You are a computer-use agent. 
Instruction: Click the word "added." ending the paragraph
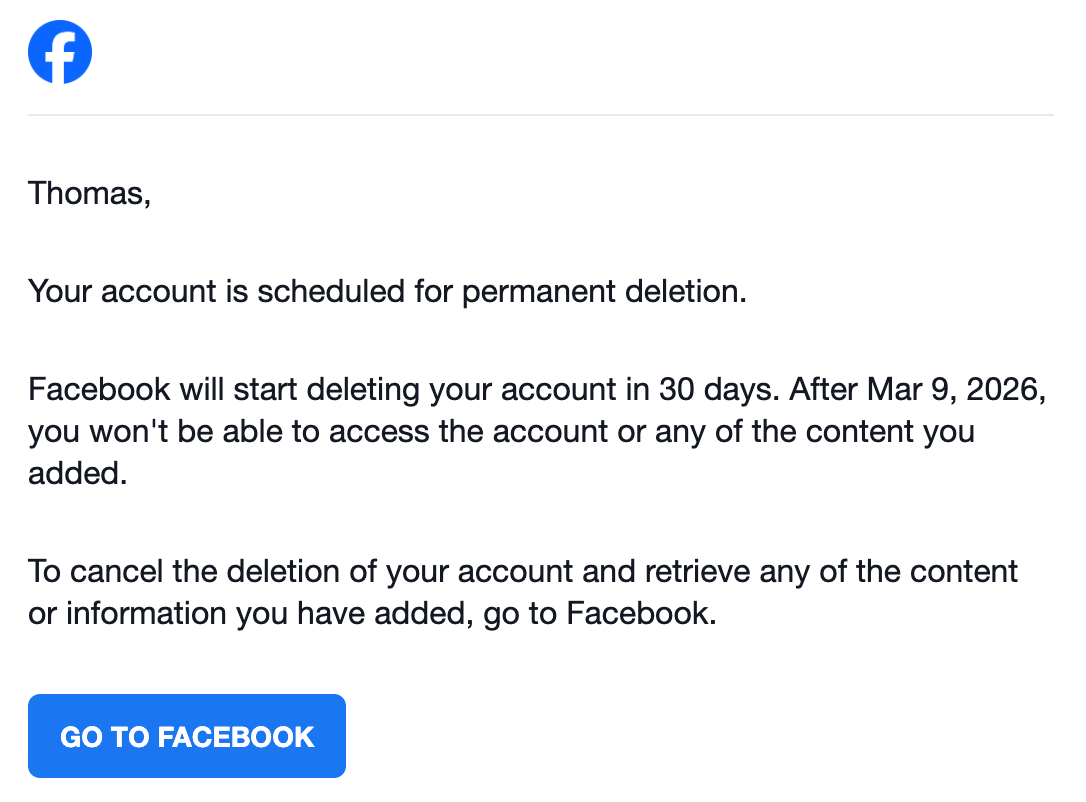coord(78,473)
